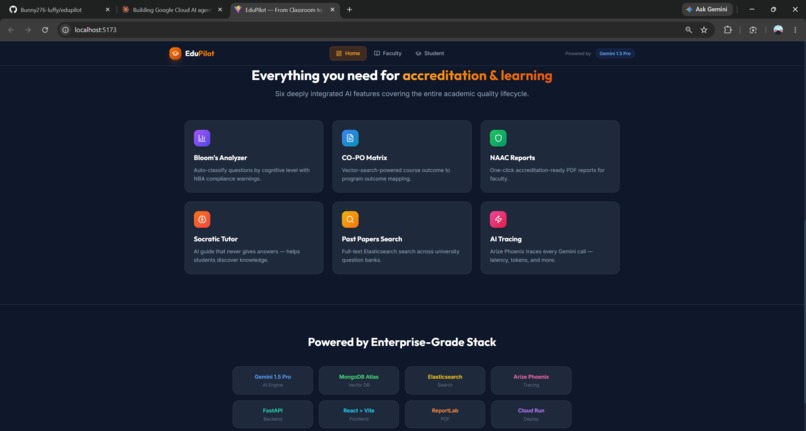
Task: Click the NAAC Reports card title
Action: (x=512, y=158)
